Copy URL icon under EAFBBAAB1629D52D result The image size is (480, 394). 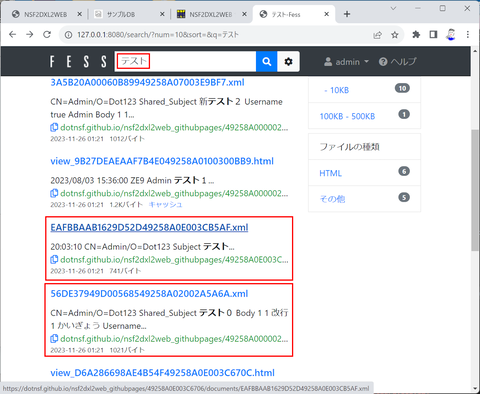click(x=54, y=259)
